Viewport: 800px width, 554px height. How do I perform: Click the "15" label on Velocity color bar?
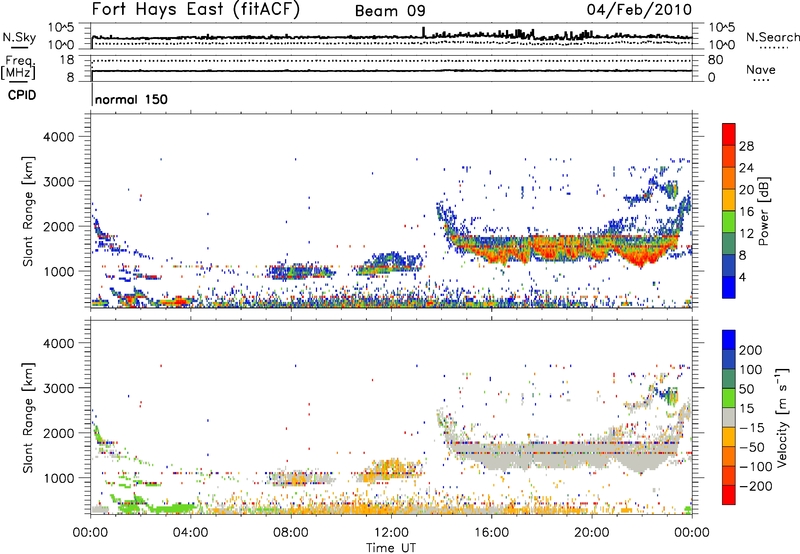tap(746, 408)
